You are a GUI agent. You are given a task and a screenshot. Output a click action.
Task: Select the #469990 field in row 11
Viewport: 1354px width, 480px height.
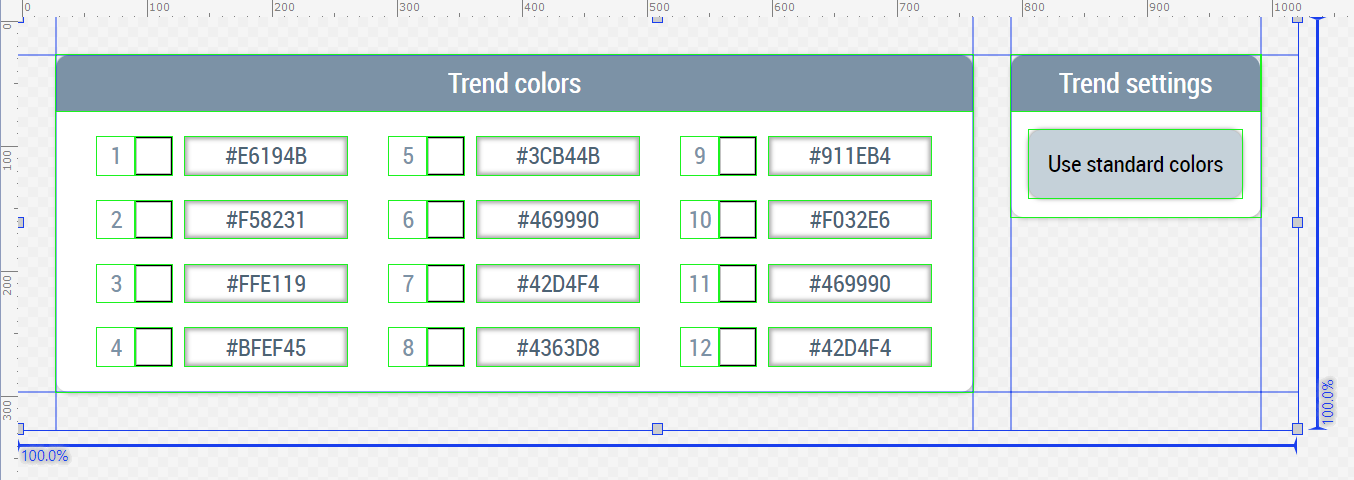[x=850, y=284]
